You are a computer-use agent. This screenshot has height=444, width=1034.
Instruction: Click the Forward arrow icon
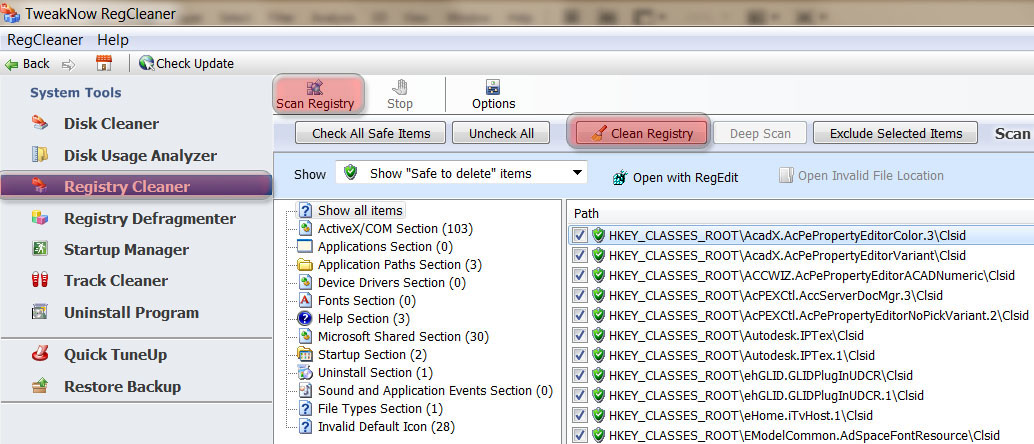68,64
